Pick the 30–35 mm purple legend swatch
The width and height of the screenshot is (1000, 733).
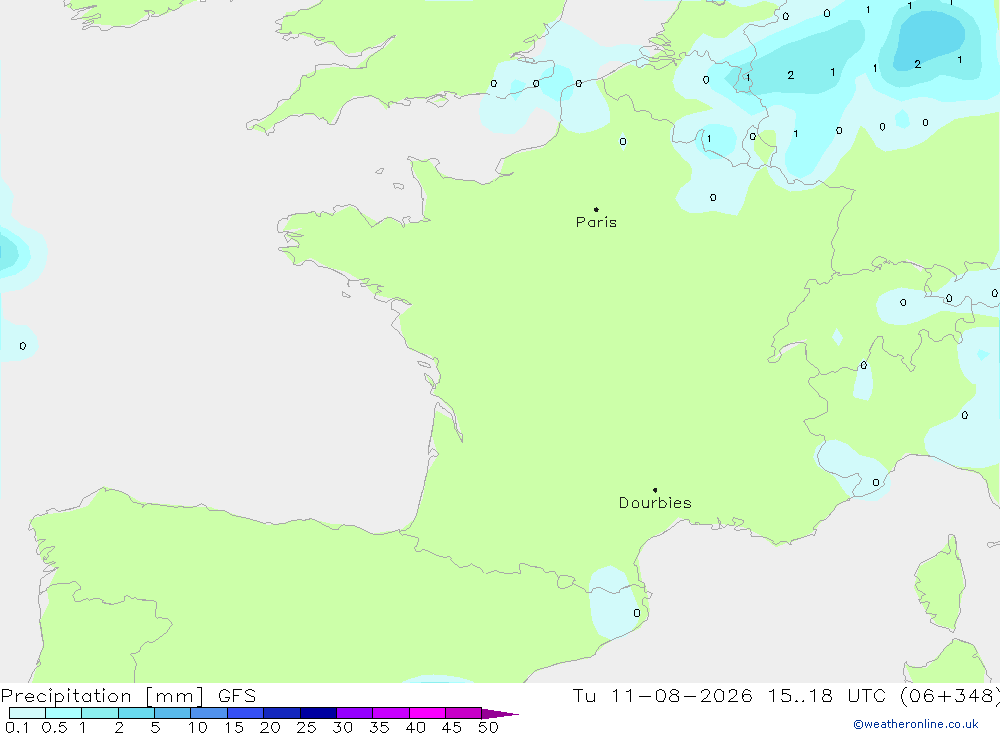[x=355, y=713]
